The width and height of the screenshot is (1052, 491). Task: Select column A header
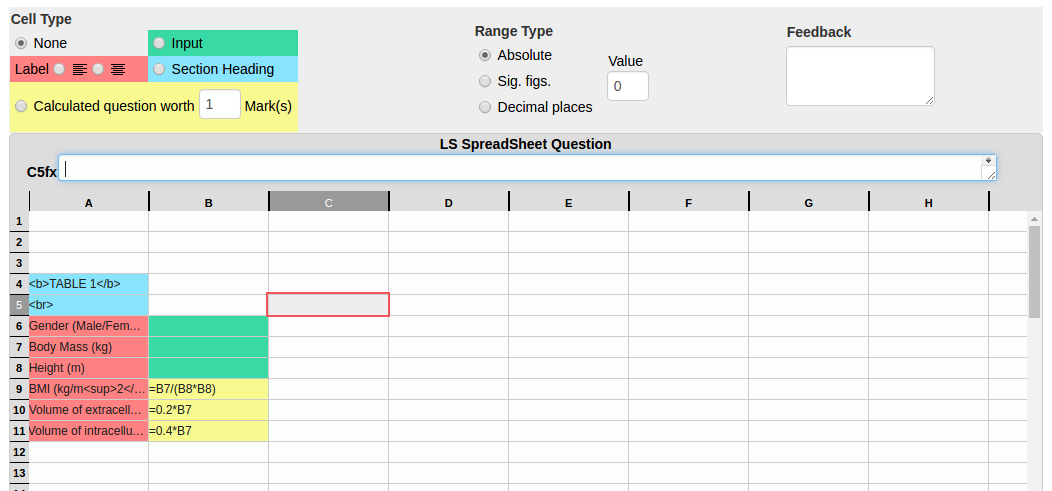(89, 203)
